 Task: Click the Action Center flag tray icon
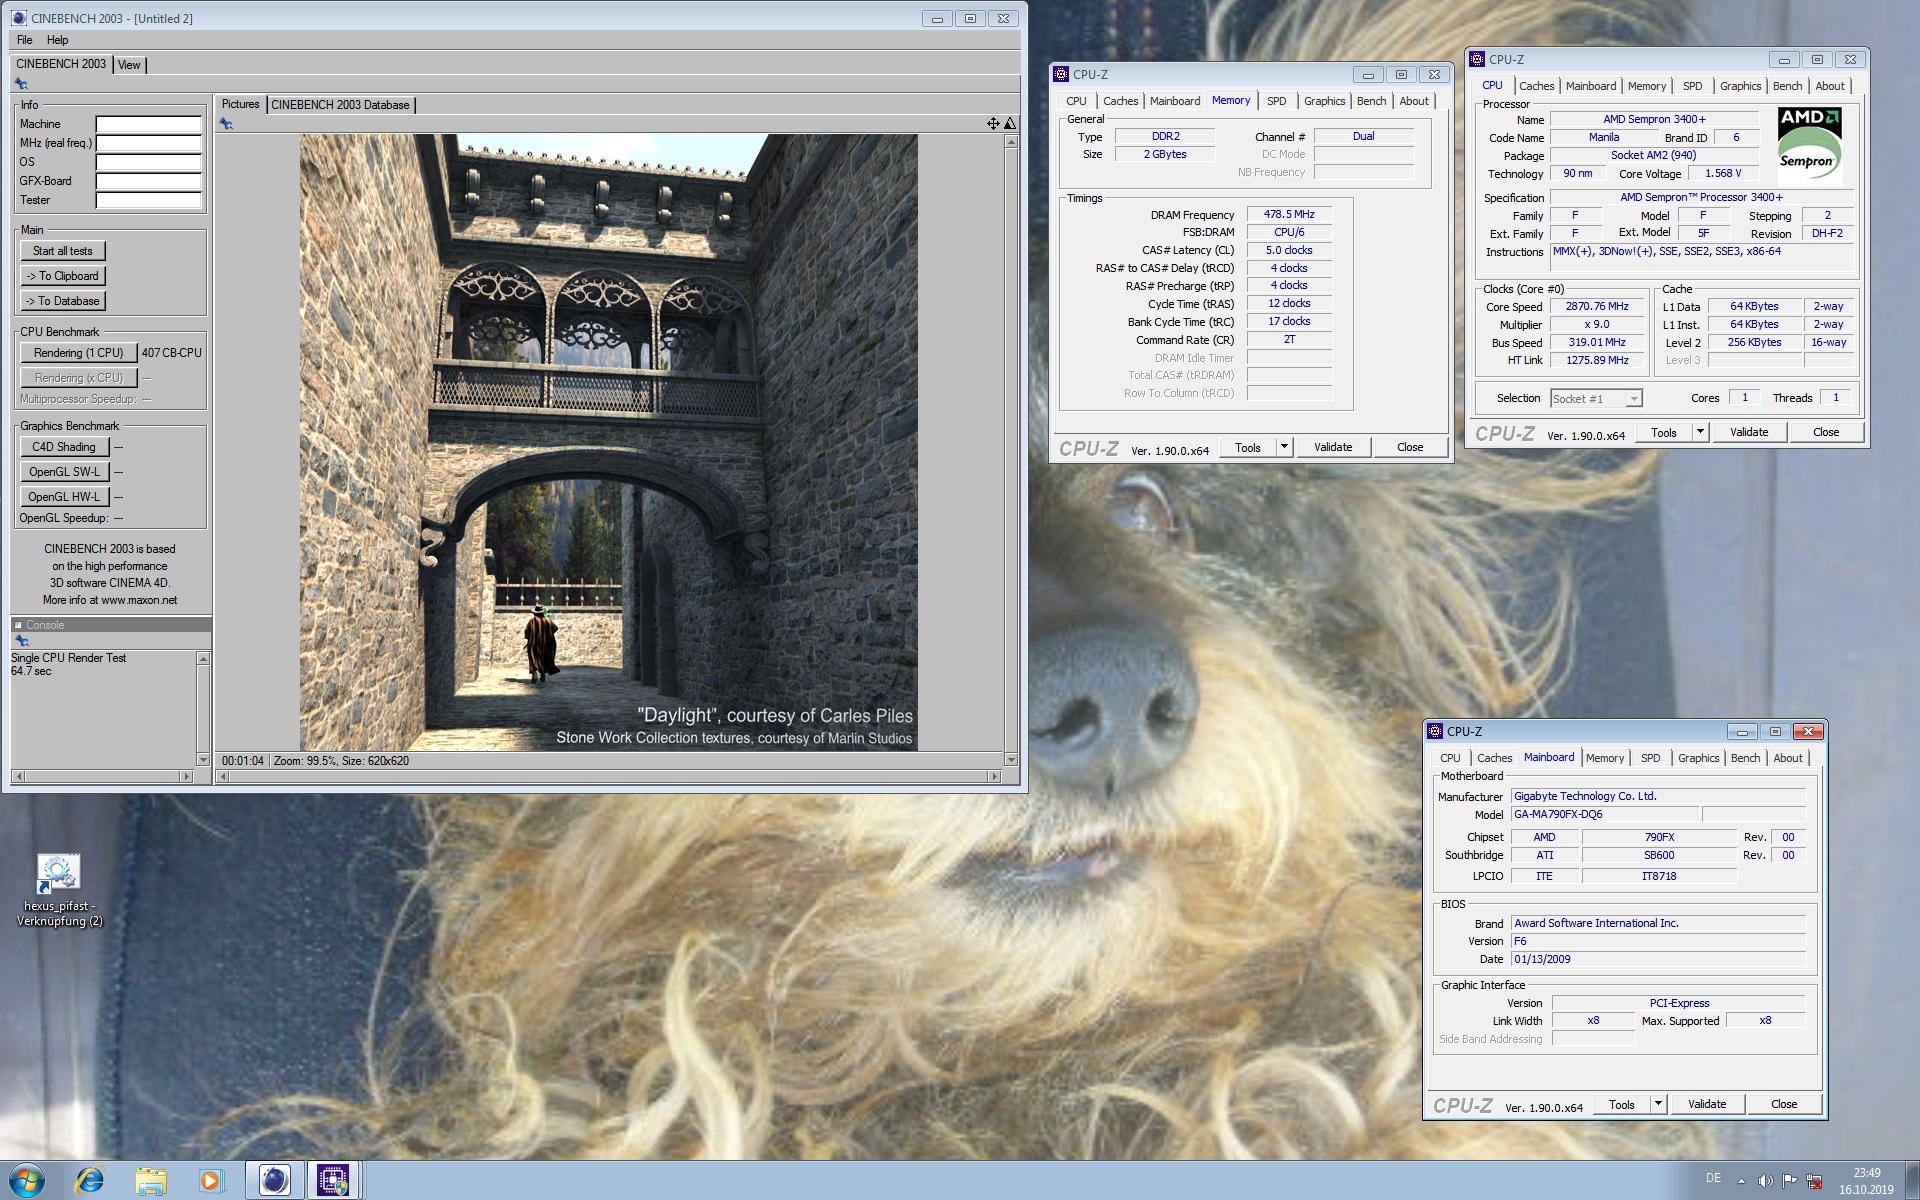pyautogui.click(x=1789, y=1181)
